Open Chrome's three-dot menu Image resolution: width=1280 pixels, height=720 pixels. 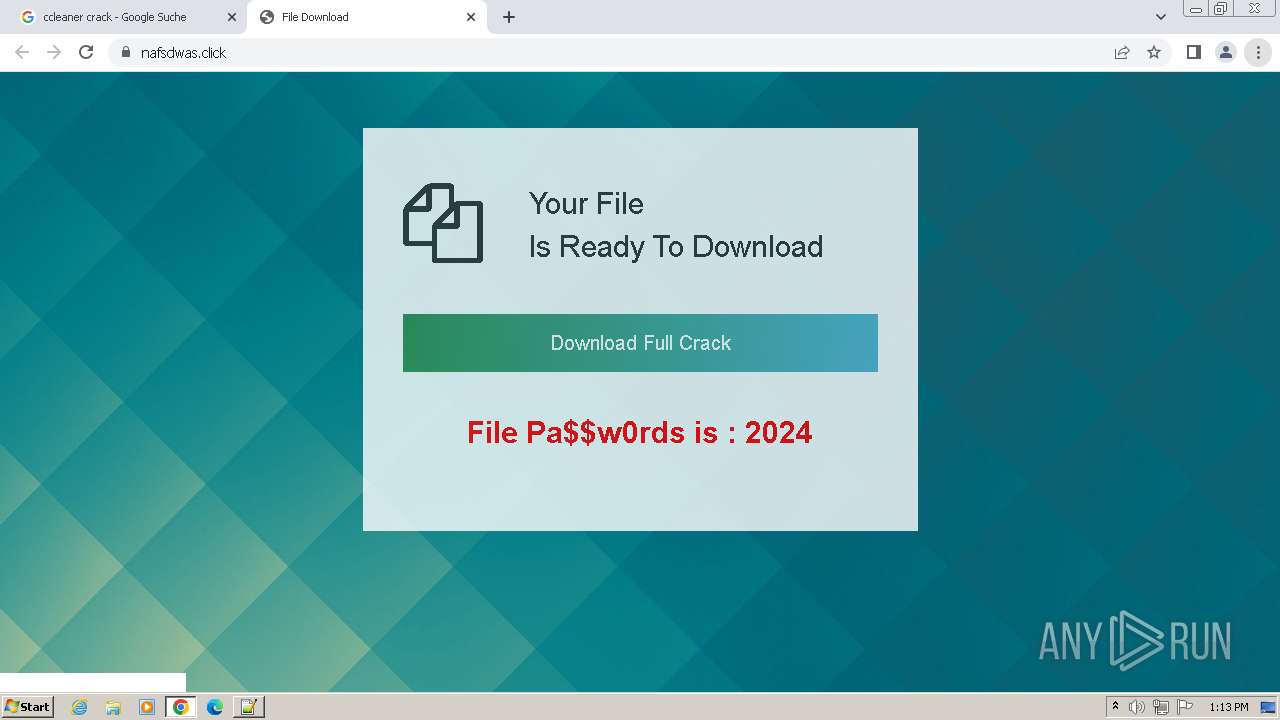click(1258, 52)
